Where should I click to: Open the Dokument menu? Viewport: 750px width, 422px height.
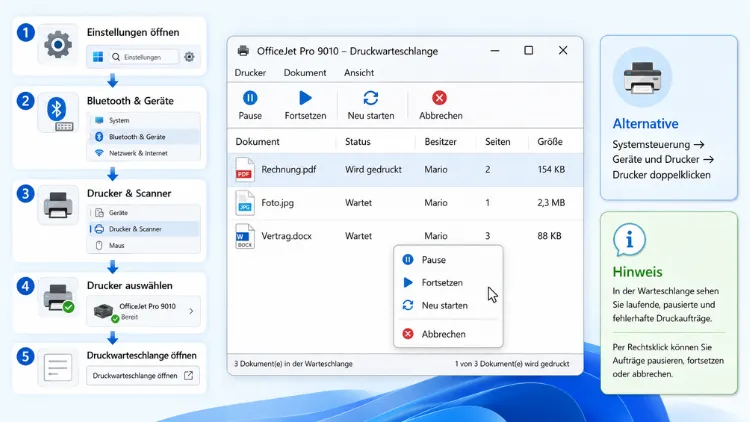click(x=305, y=73)
